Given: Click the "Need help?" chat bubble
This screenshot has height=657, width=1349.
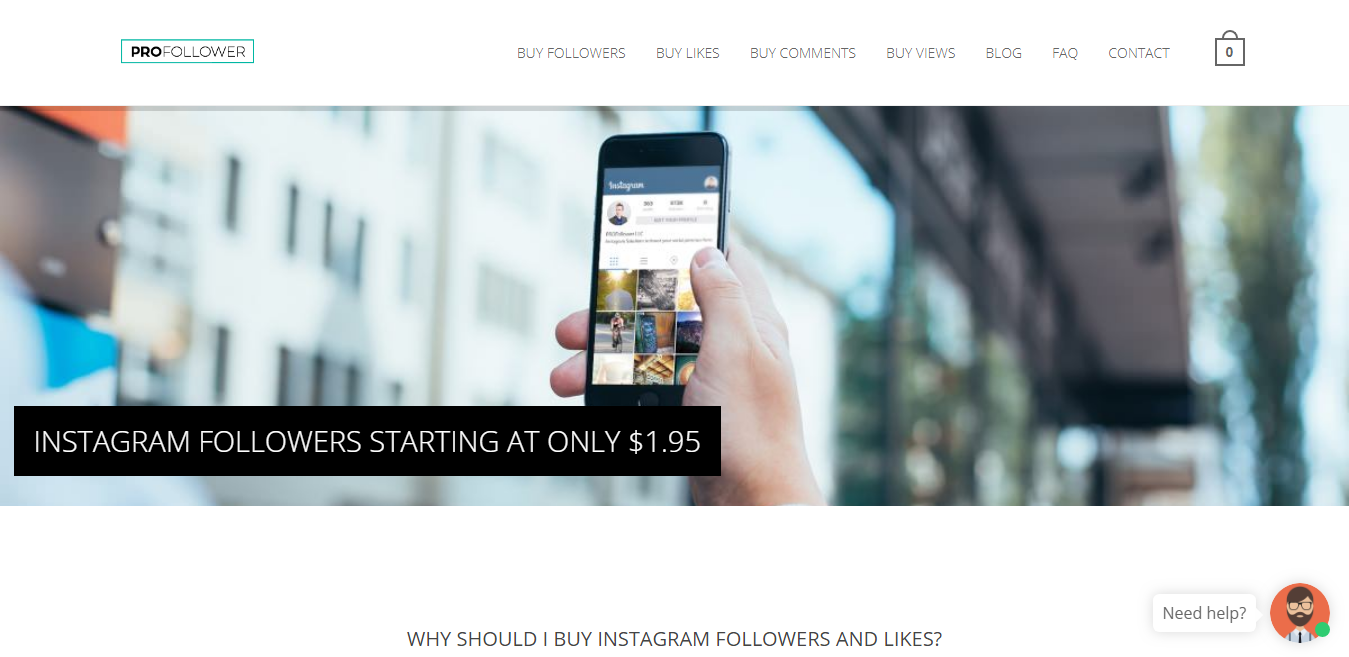Looking at the screenshot, I should [x=1204, y=613].
